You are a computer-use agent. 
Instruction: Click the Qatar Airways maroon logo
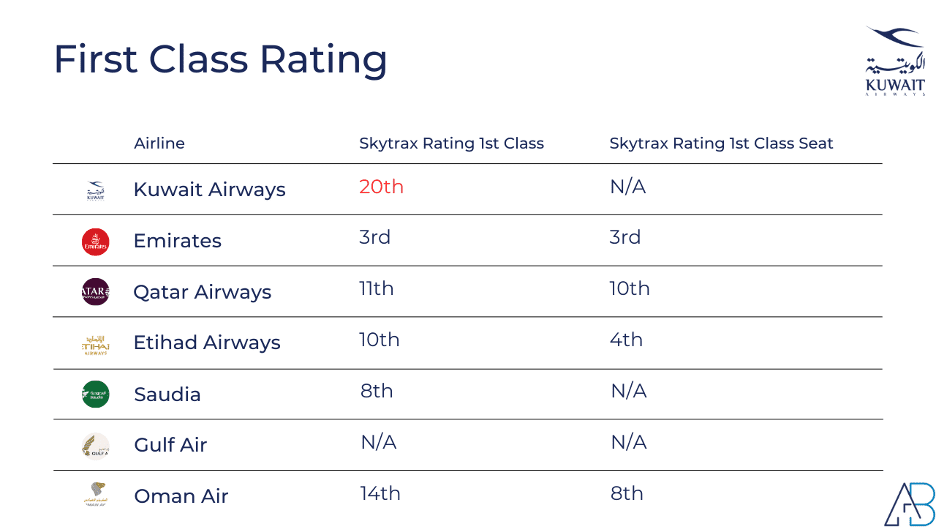click(x=96, y=292)
